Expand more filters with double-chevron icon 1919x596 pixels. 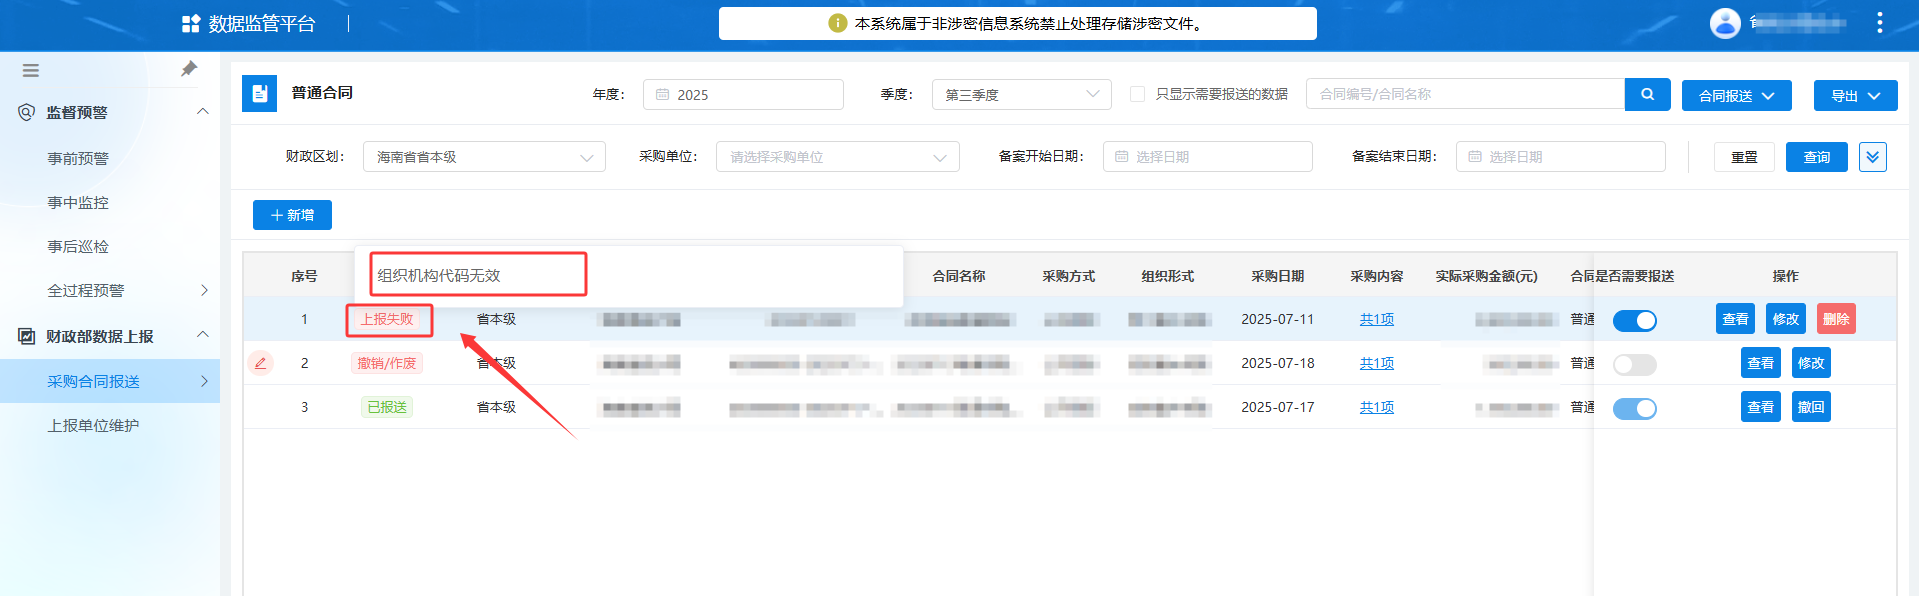click(1872, 157)
